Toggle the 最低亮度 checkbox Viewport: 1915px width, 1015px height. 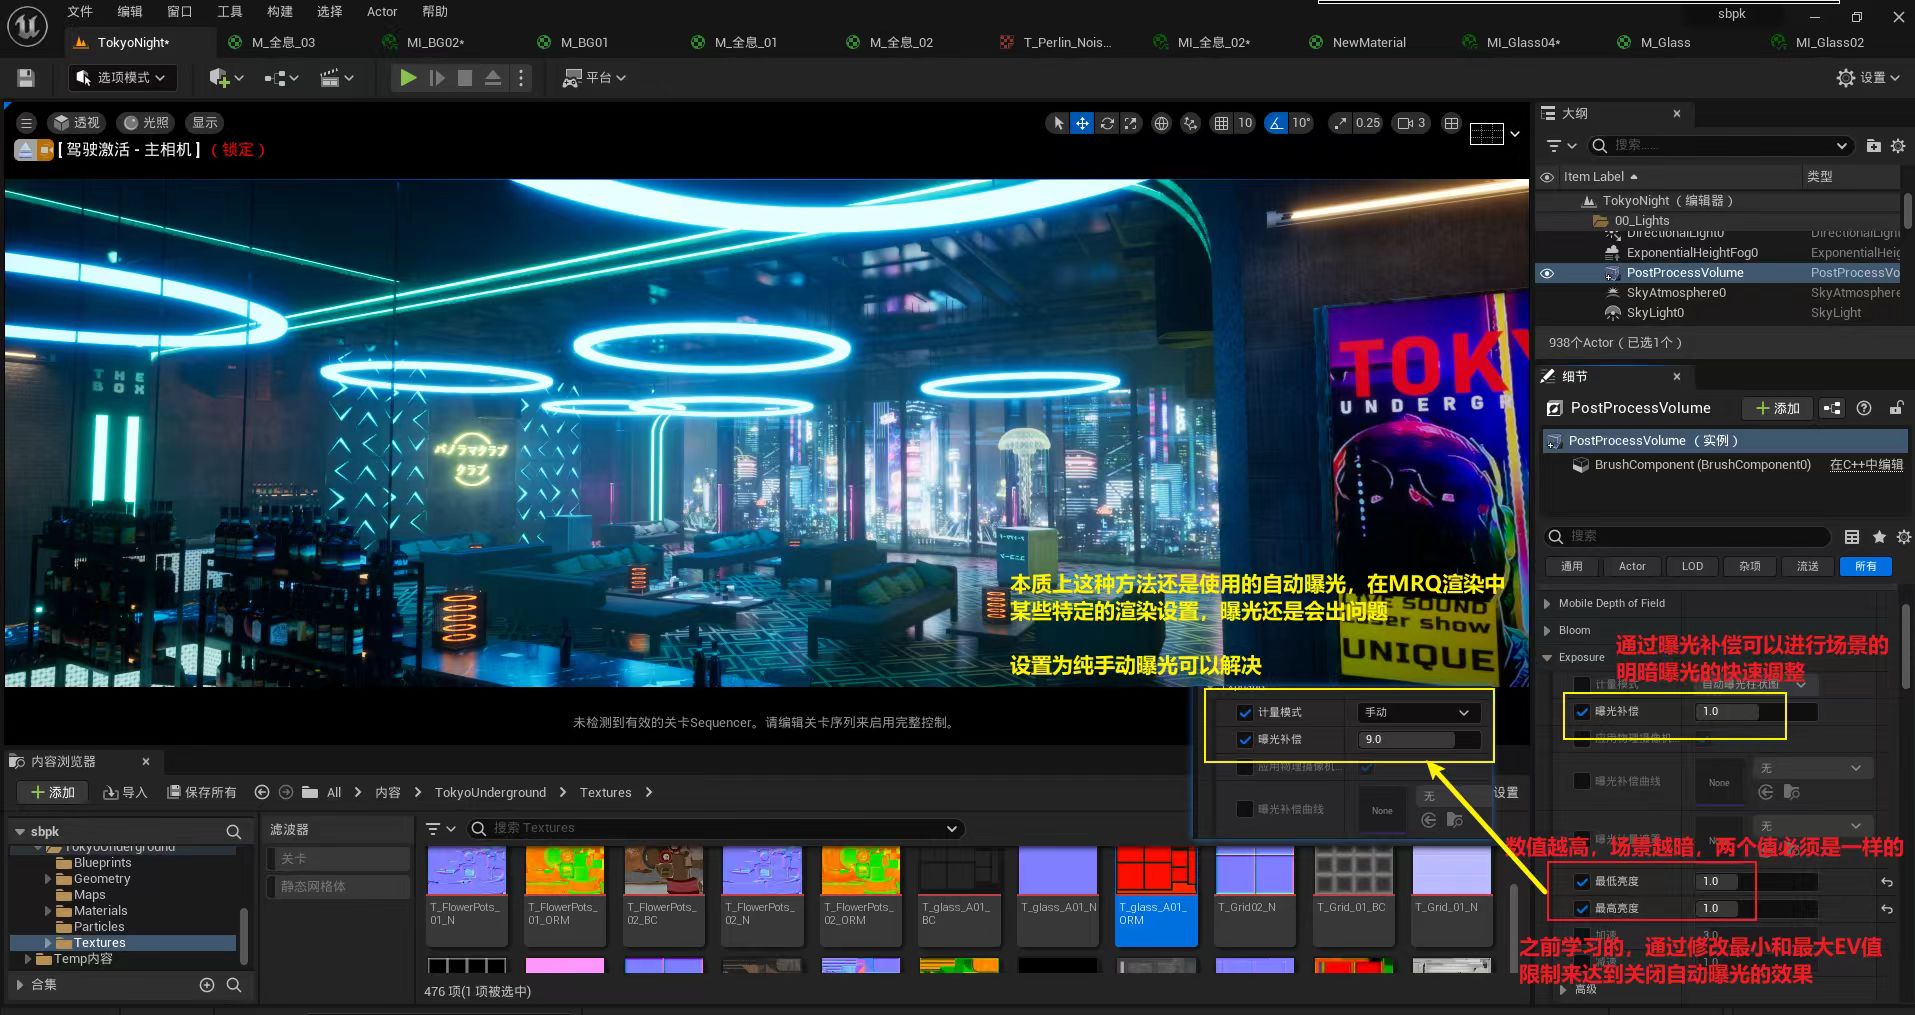(x=1582, y=882)
